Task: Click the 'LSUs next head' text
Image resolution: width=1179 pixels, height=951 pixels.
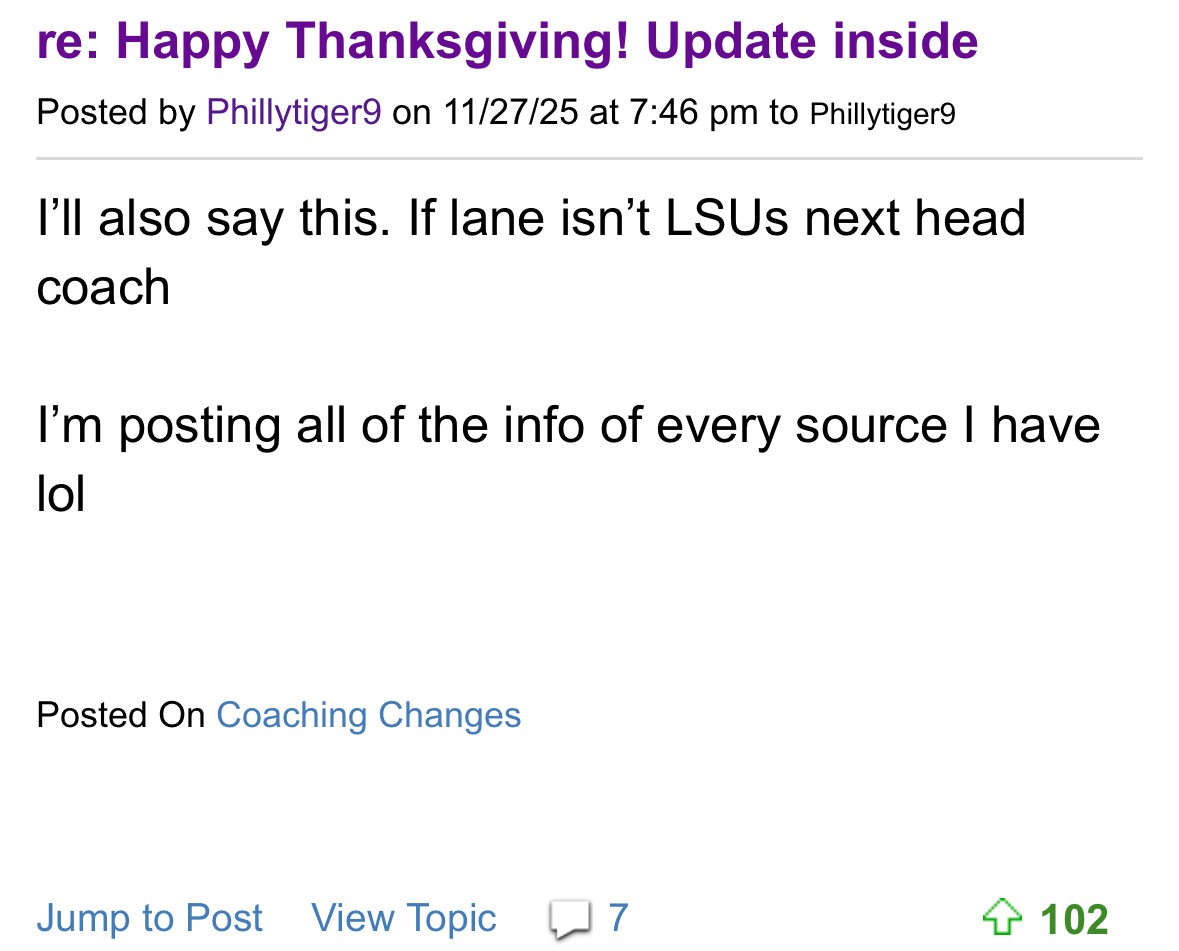Action: pyautogui.click(x=844, y=219)
